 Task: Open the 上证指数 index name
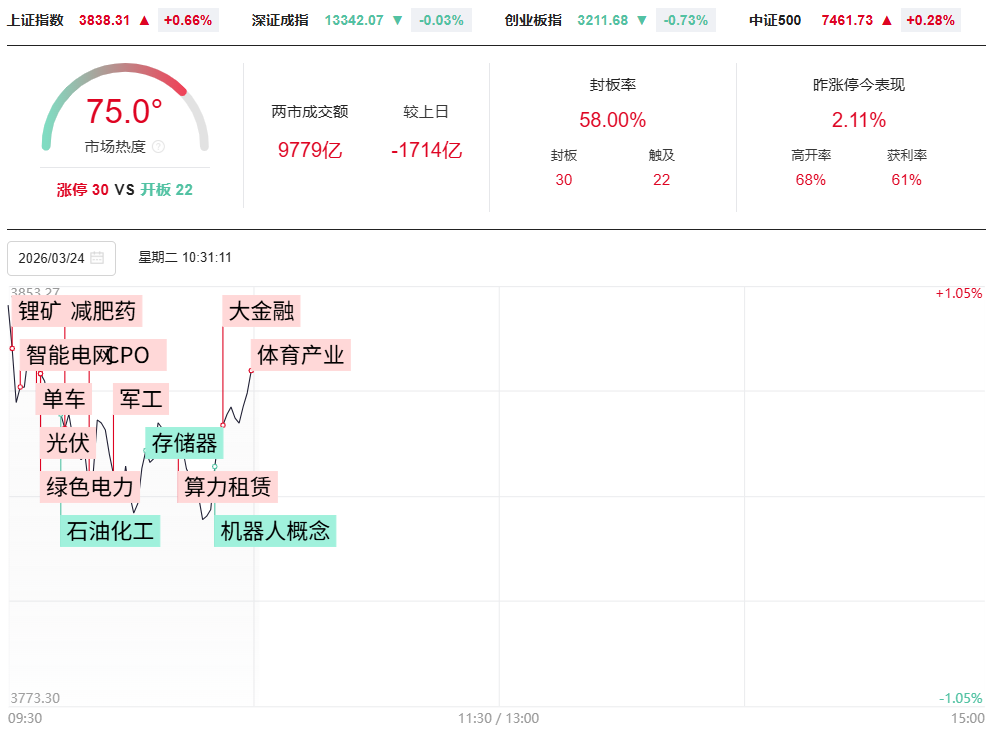(35, 20)
